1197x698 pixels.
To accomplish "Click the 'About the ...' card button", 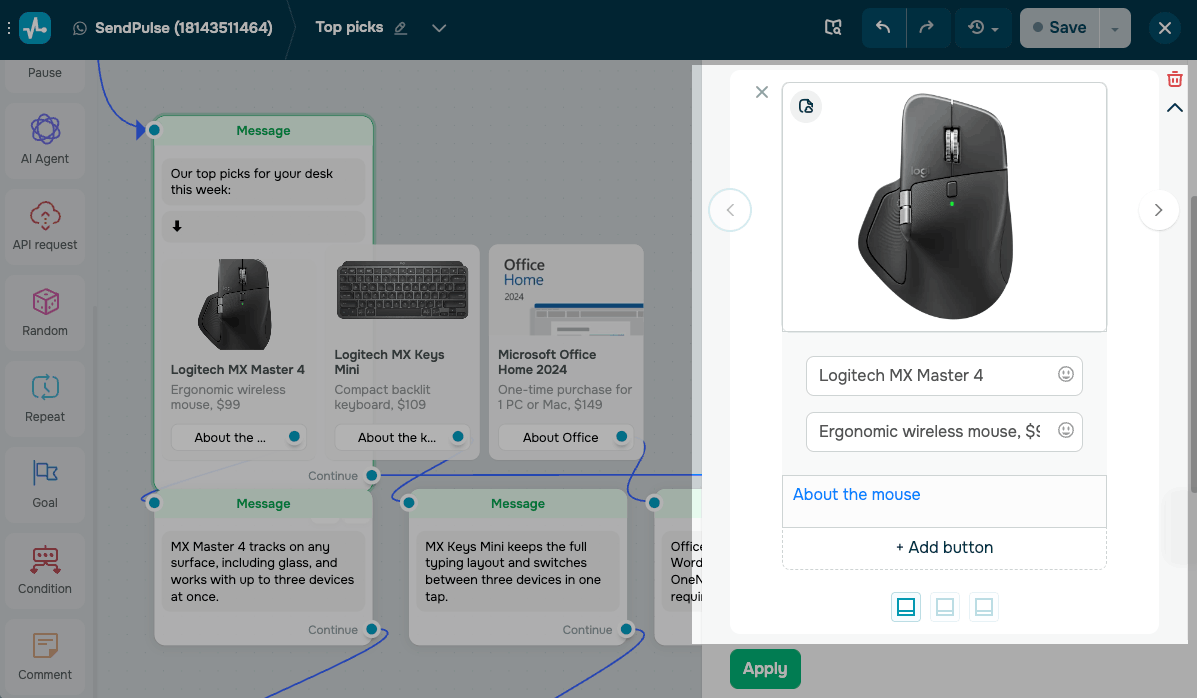I will point(238,438).
